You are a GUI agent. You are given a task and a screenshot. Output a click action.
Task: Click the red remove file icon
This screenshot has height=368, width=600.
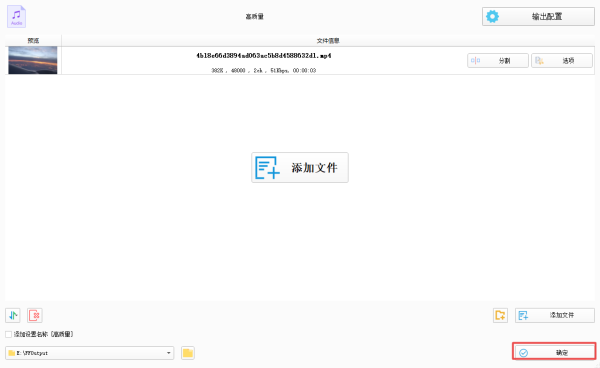pyautogui.click(x=35, y=315)
